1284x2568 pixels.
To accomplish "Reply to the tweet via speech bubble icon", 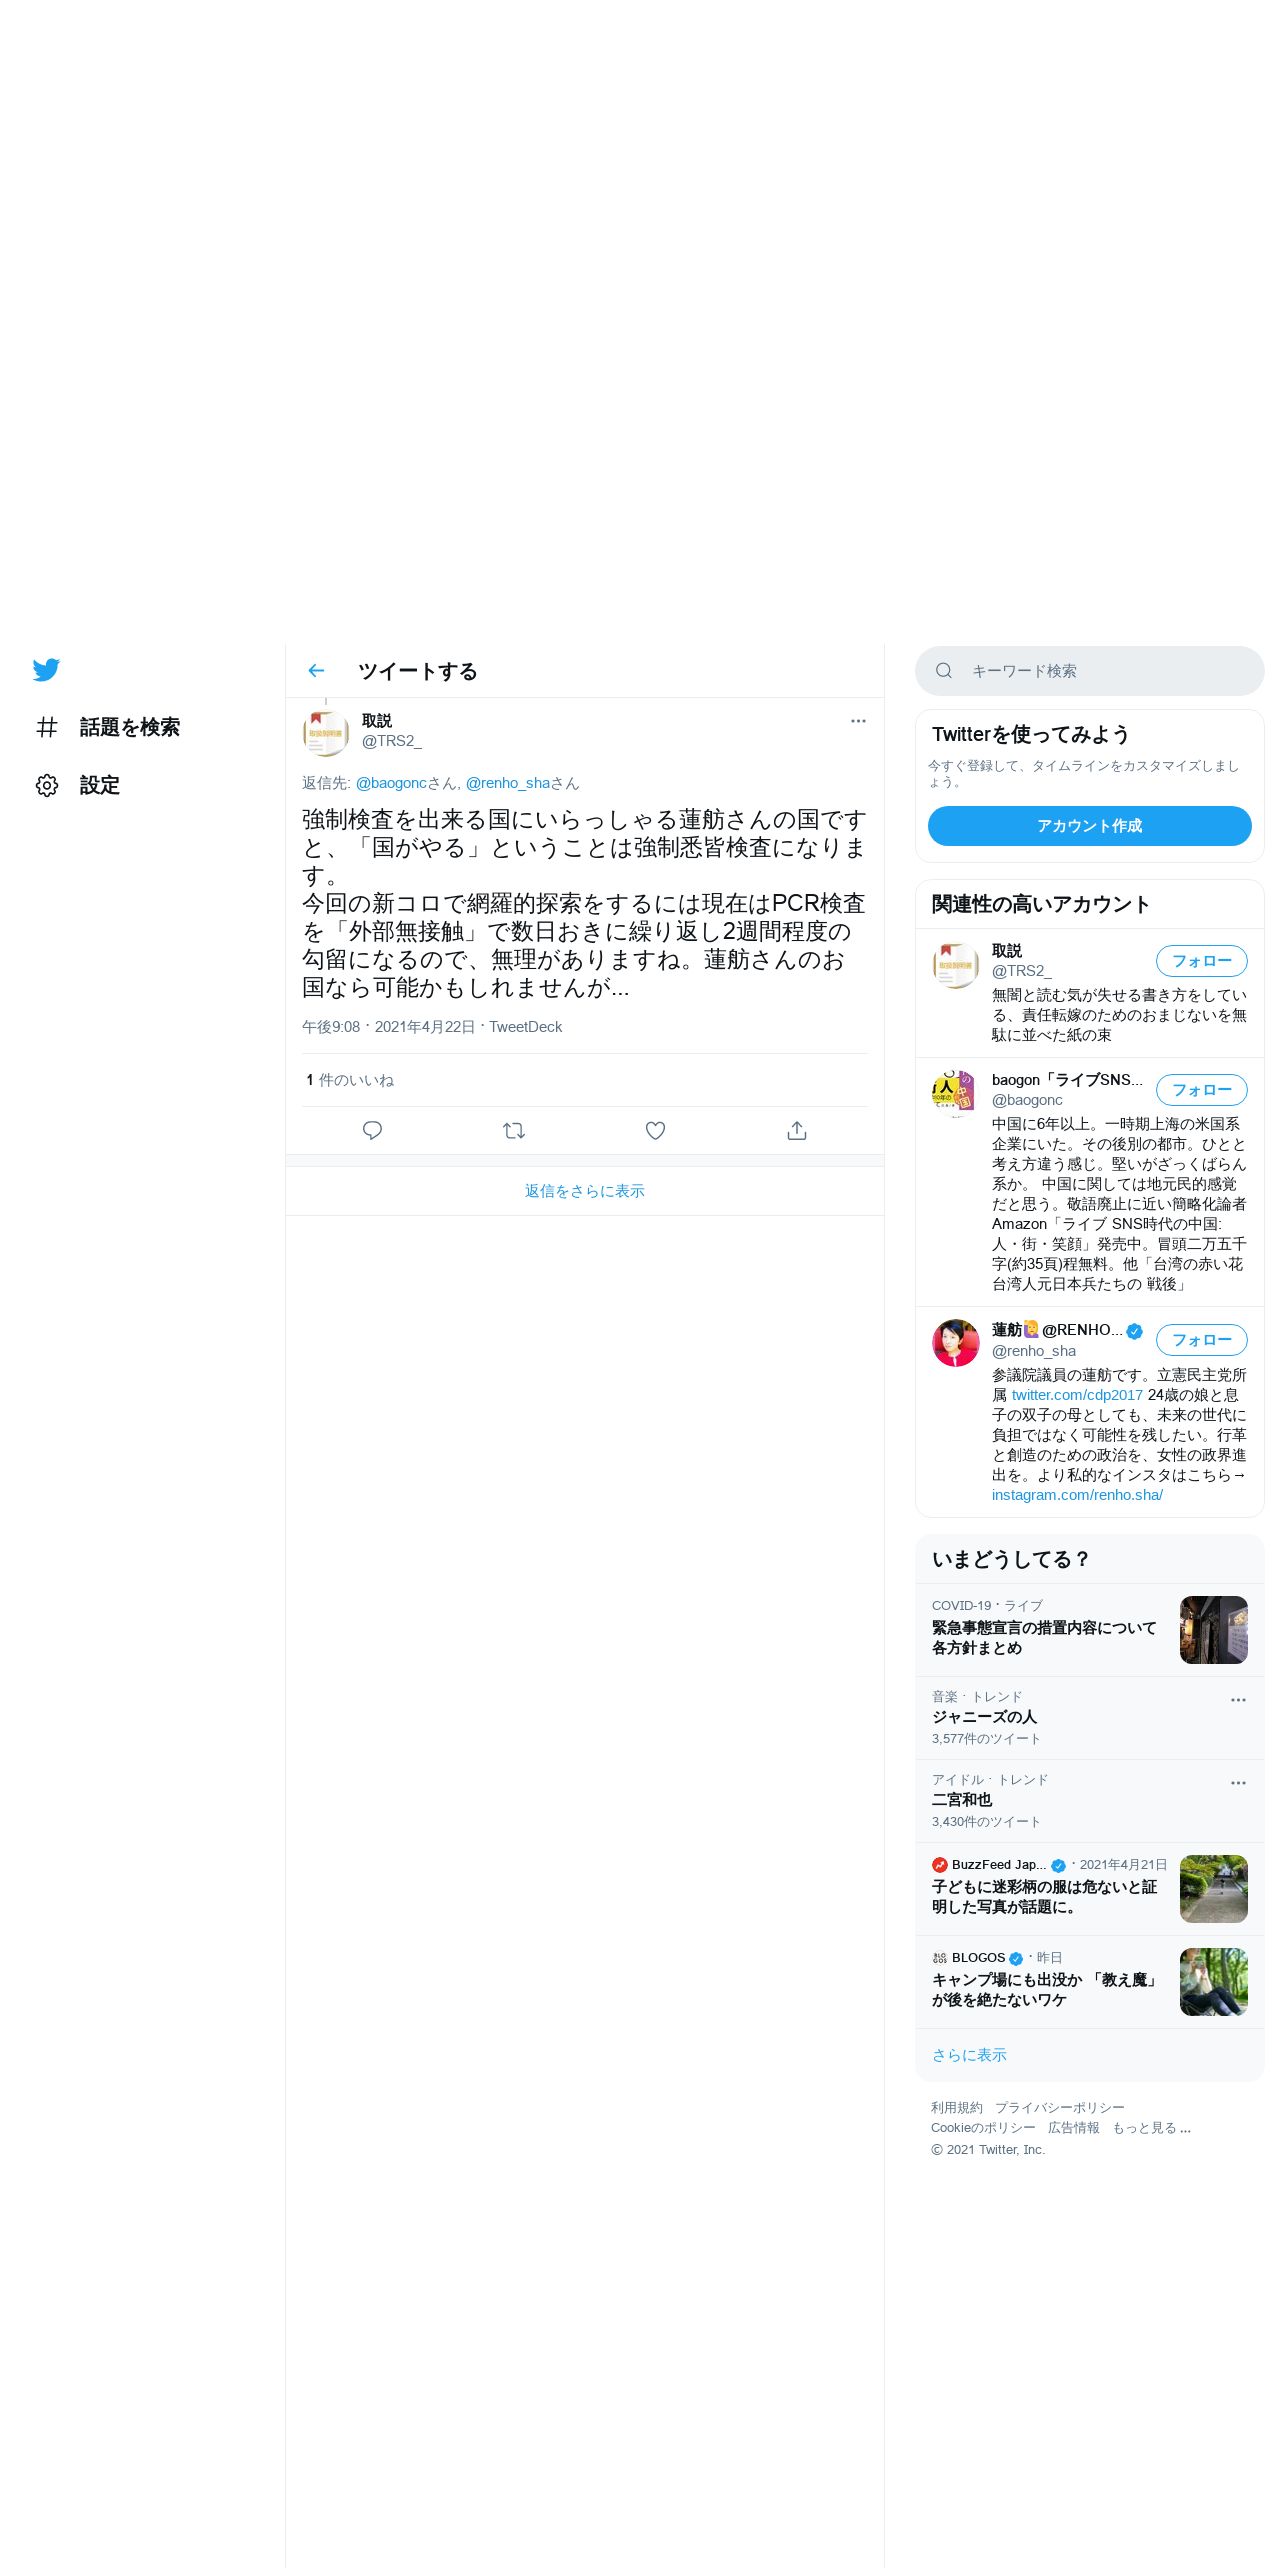I will pyautogui.click(x=372, y=1131).
